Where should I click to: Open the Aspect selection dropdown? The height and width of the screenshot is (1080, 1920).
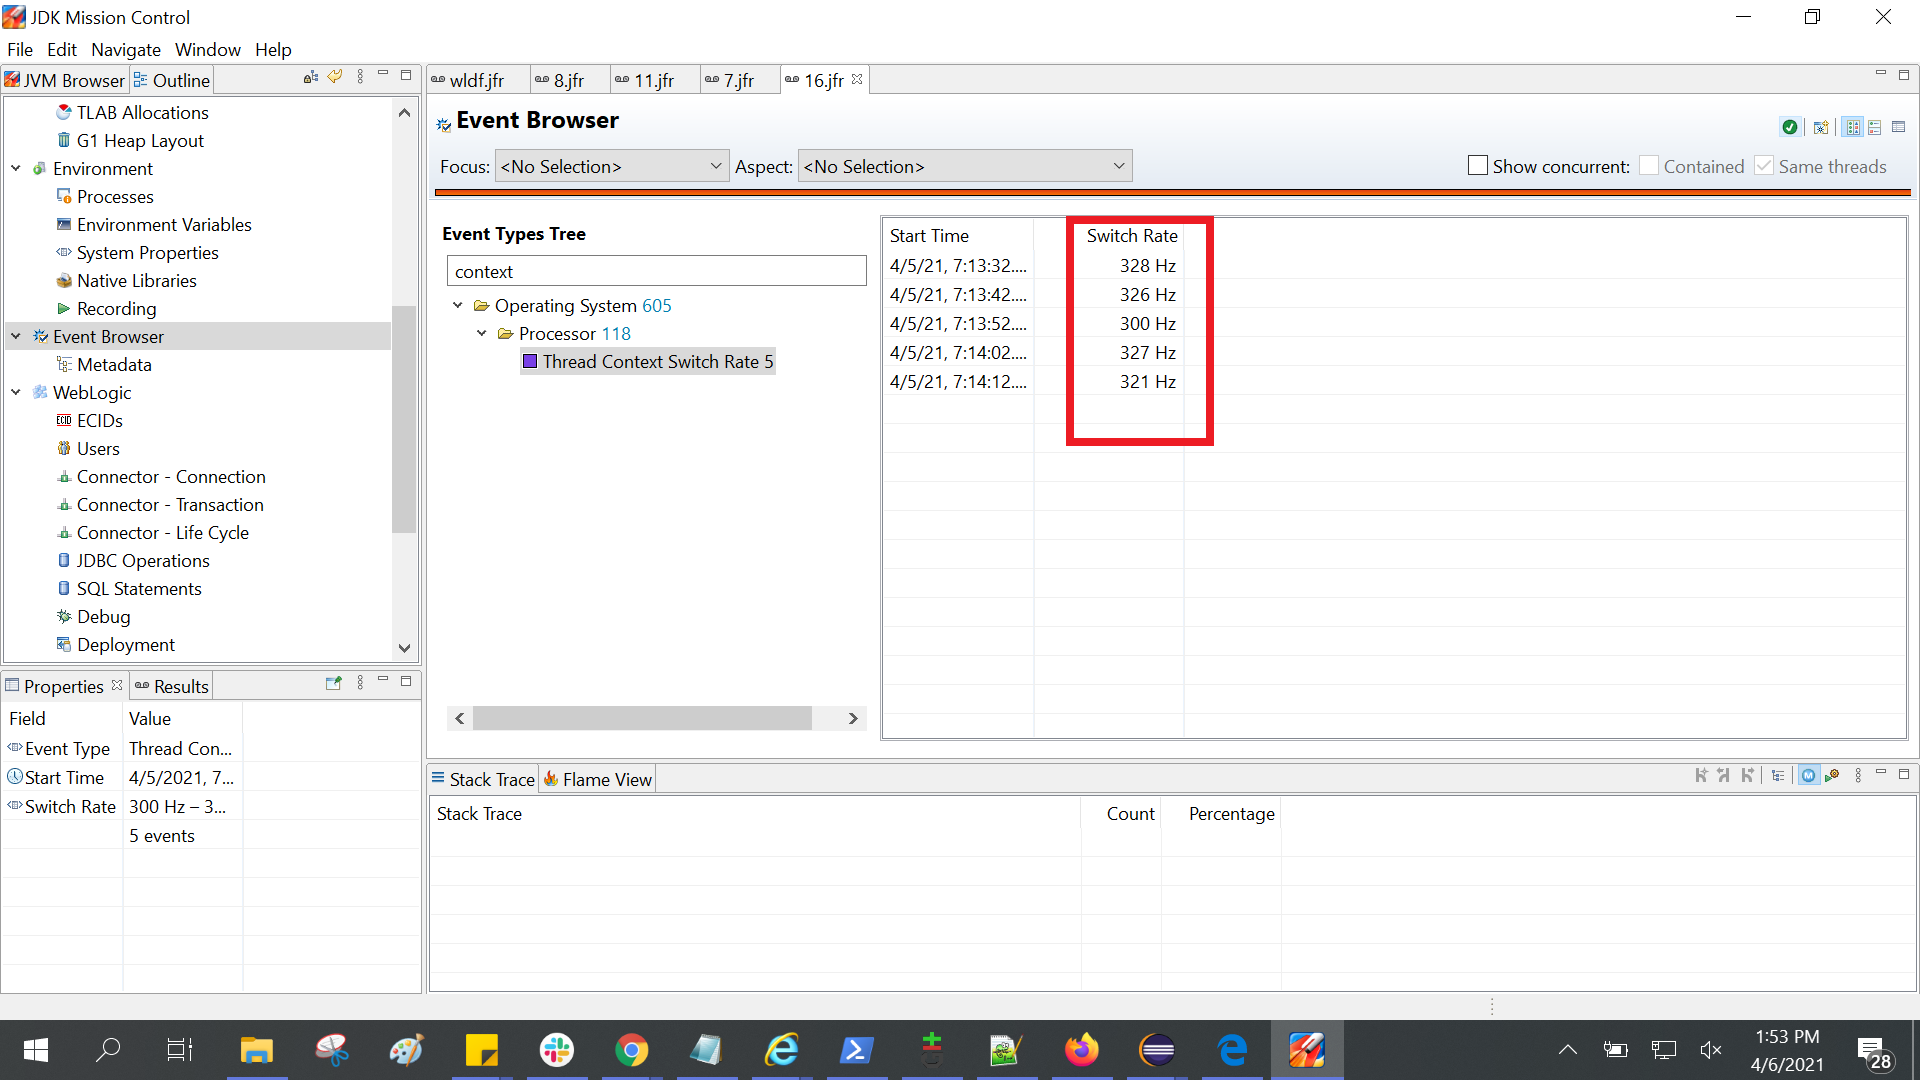pyautogui.click(x=964, y=166)
